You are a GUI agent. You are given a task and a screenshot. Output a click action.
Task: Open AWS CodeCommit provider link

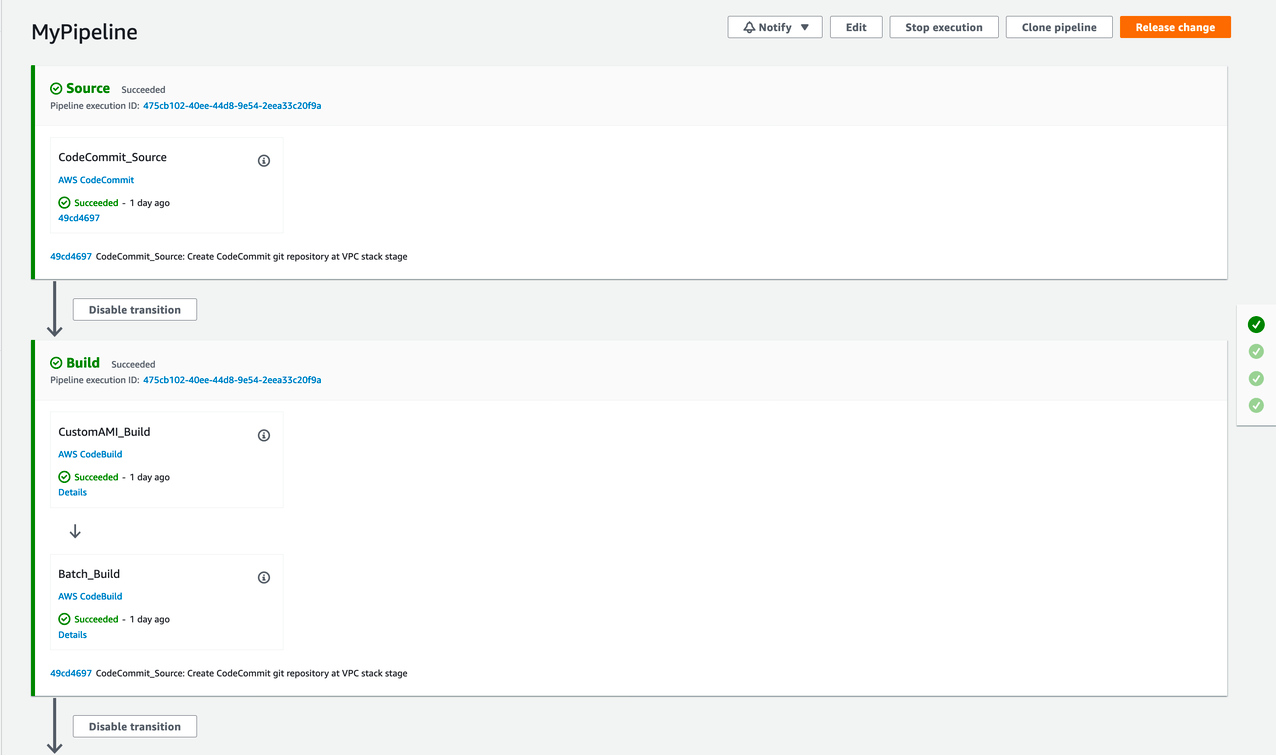[x=96, y=180]
